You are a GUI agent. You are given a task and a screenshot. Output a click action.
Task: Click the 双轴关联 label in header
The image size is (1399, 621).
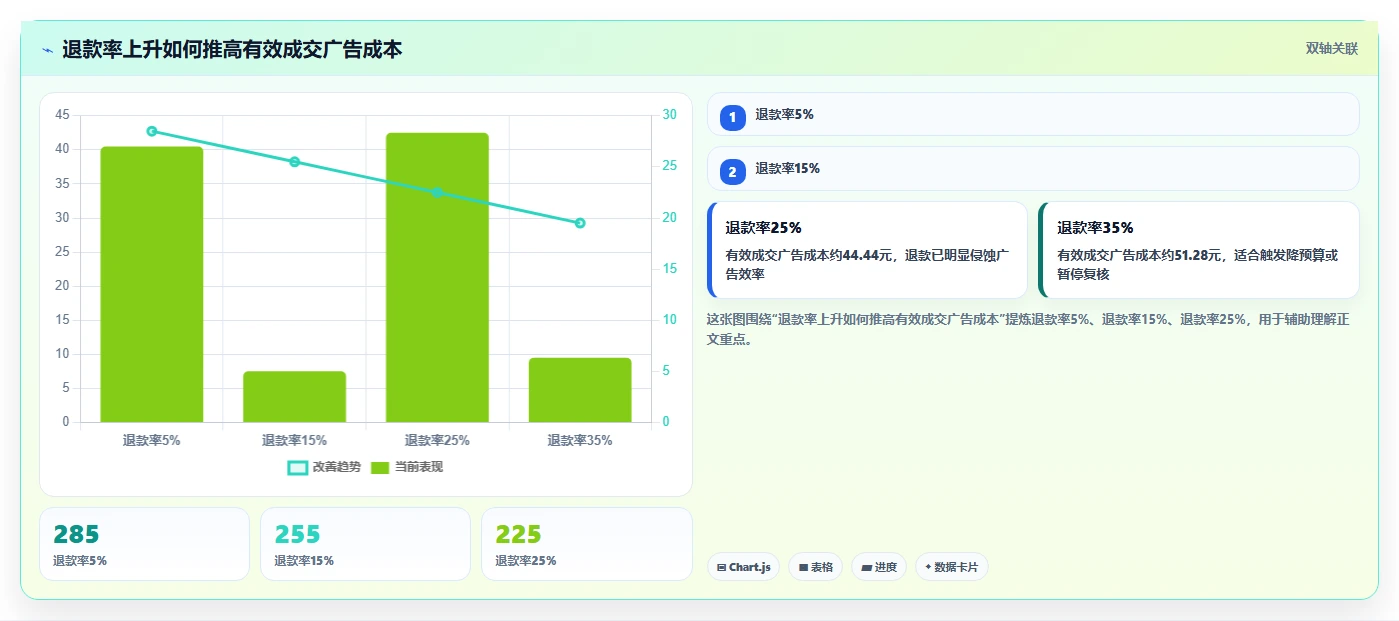coord(1331,49)
